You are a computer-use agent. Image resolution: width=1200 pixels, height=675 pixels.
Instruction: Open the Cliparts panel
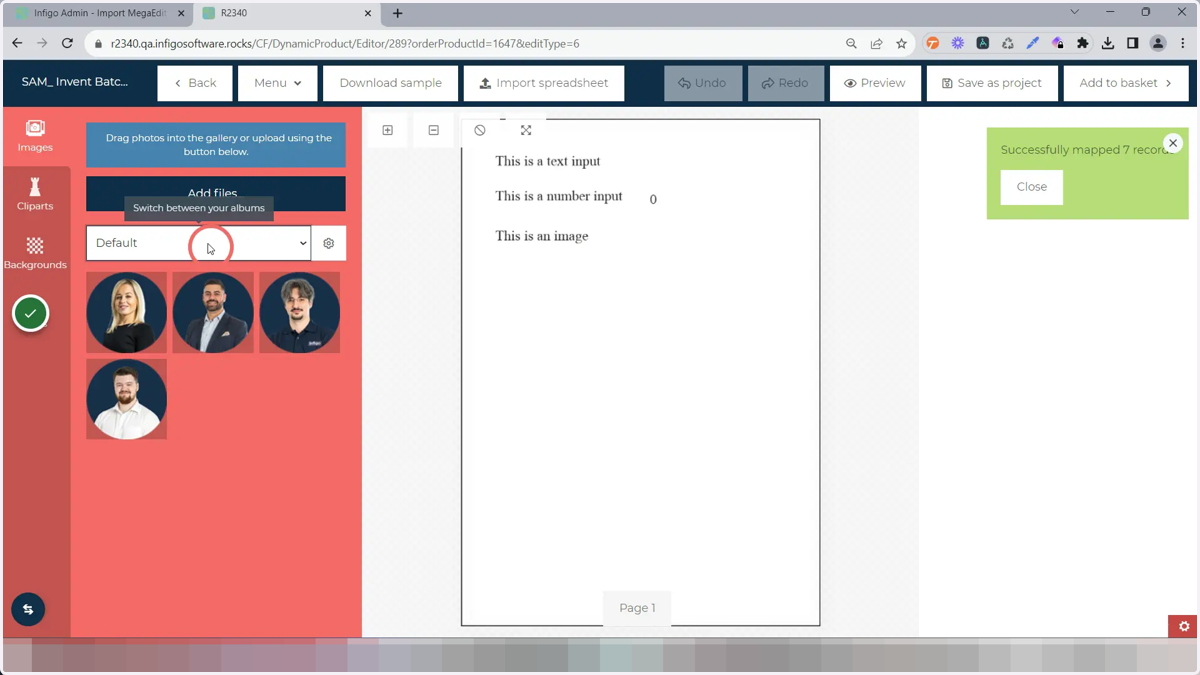point(35,195)
